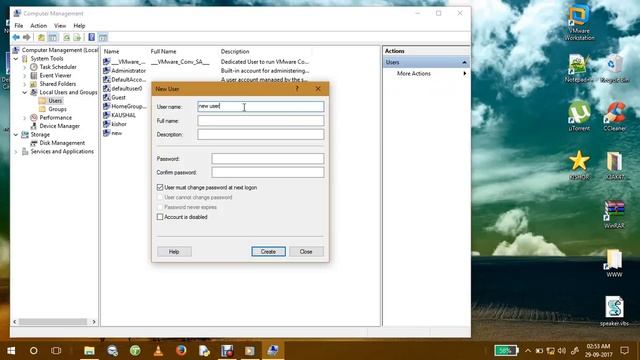Viewport: 640px width, 360px height.
Task: Expand Services and Applications arrow
Action: (x=16, y=152)
